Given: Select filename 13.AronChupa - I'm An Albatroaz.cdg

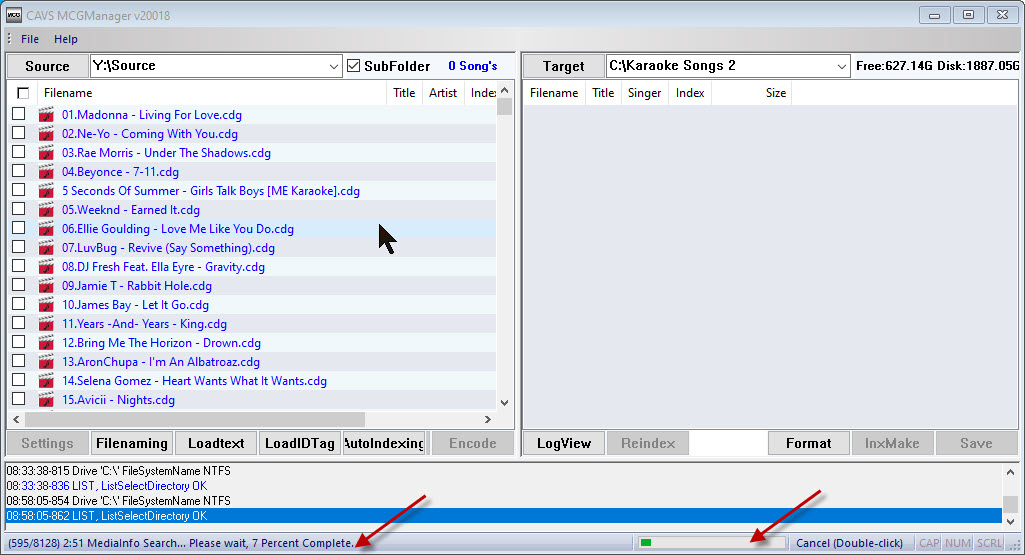Looking at the screenshot, I should [161, 362].
